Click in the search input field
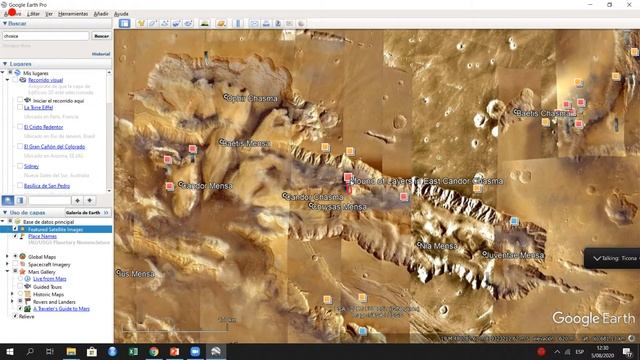Viewport: 640px width, 360px height. click(x=46, y=36)
